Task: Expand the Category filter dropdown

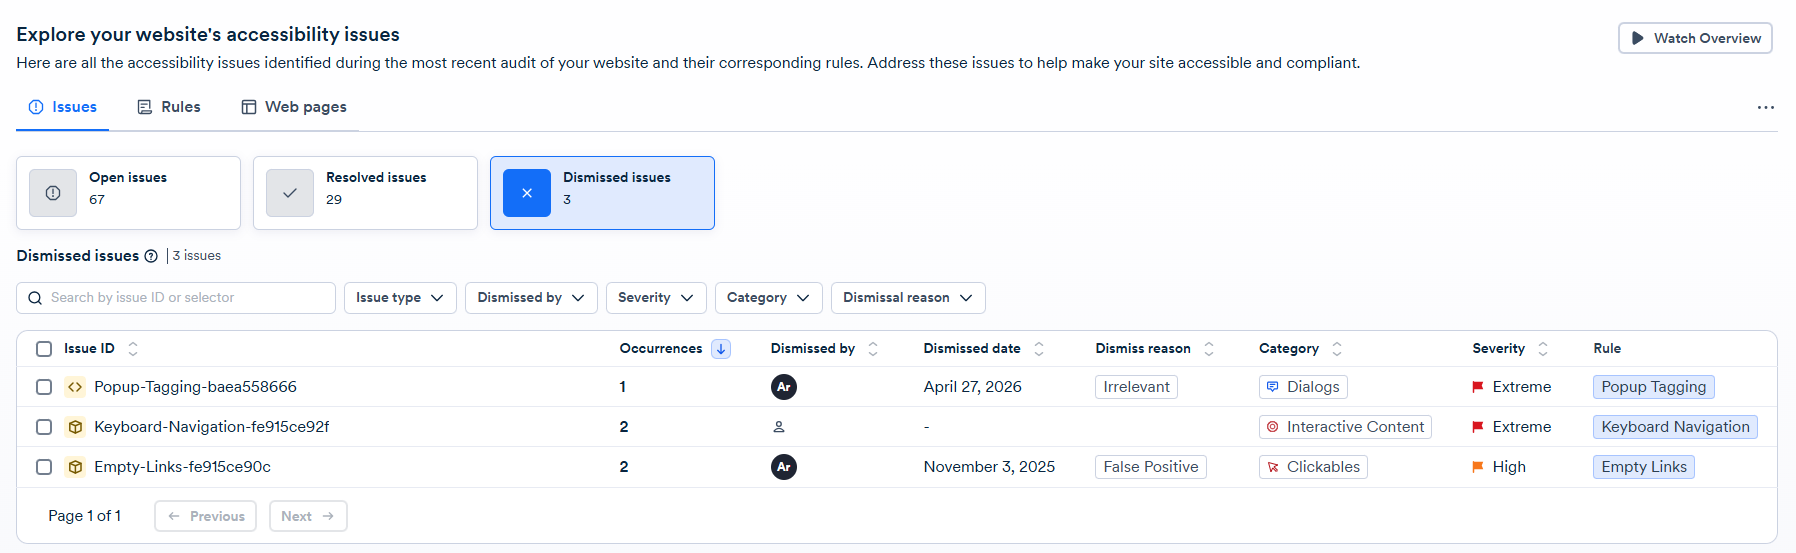Action: (769, 298)
